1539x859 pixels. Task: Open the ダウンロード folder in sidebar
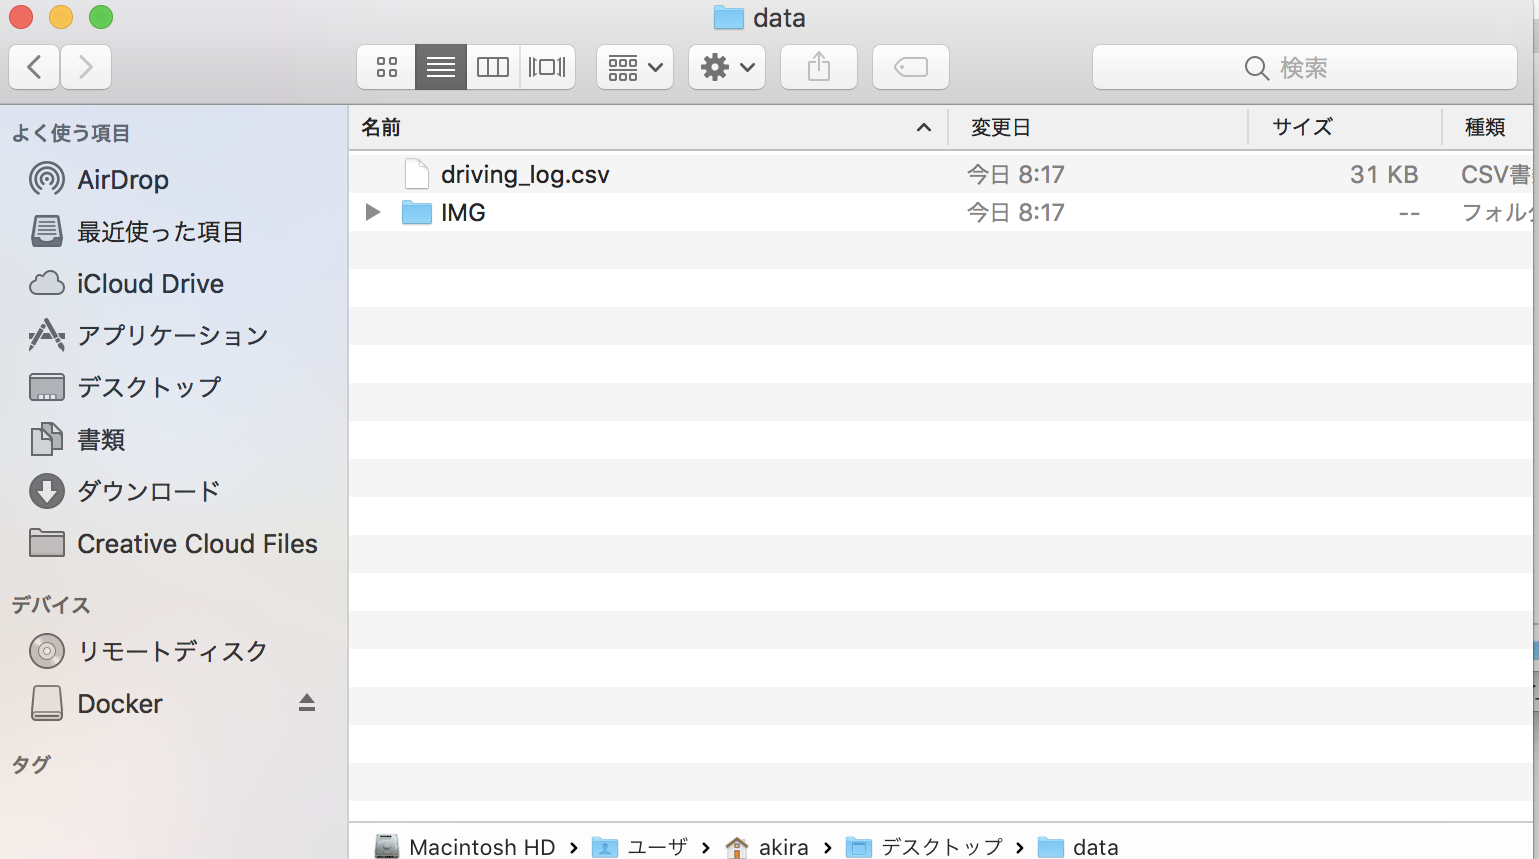pyautogui.click(x=148, y=491)
